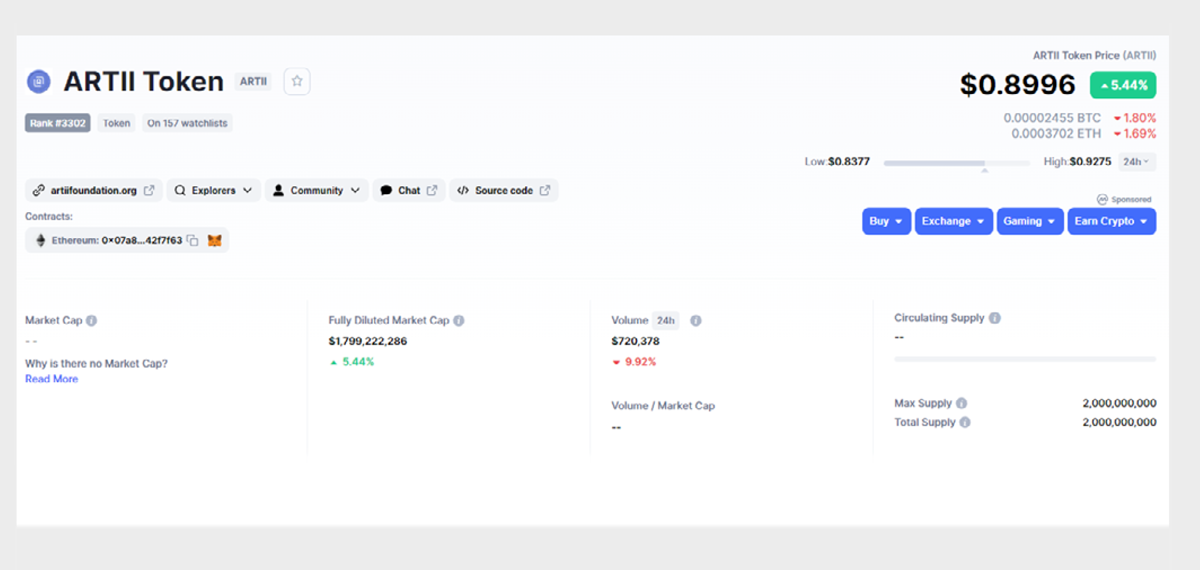Click Market Cap info icon

tap(91, 321)
